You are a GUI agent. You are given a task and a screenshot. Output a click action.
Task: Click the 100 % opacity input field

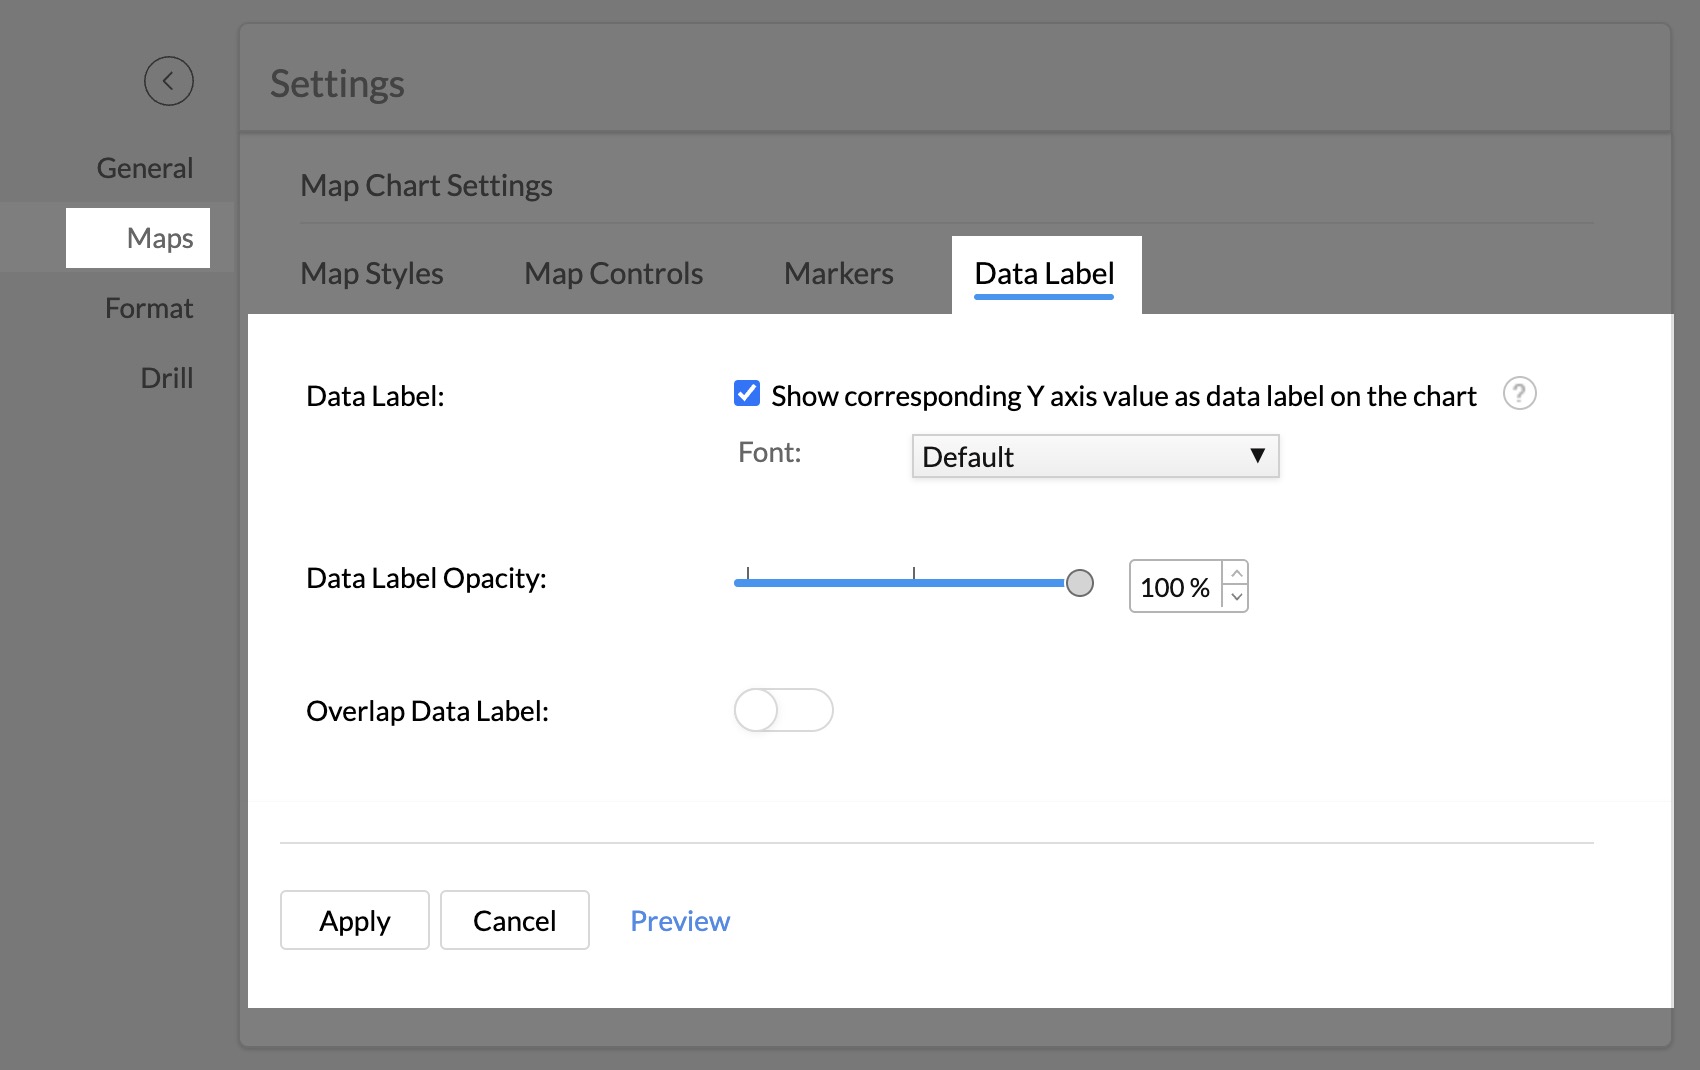(1175, 587)
